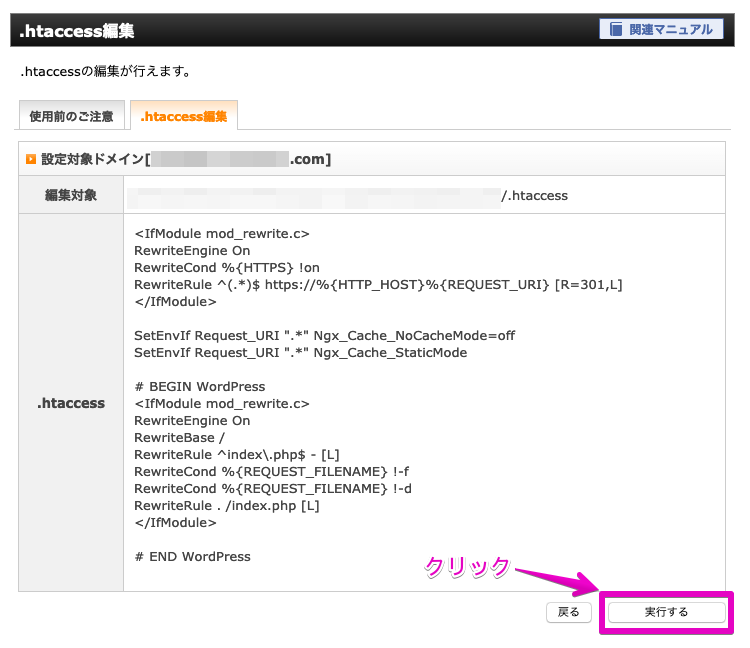Viewport: 750px width, 648px height.
Task: Click the '# BEGIN WordPress' line
Action: pyautogui.click(x=200, y=386)
